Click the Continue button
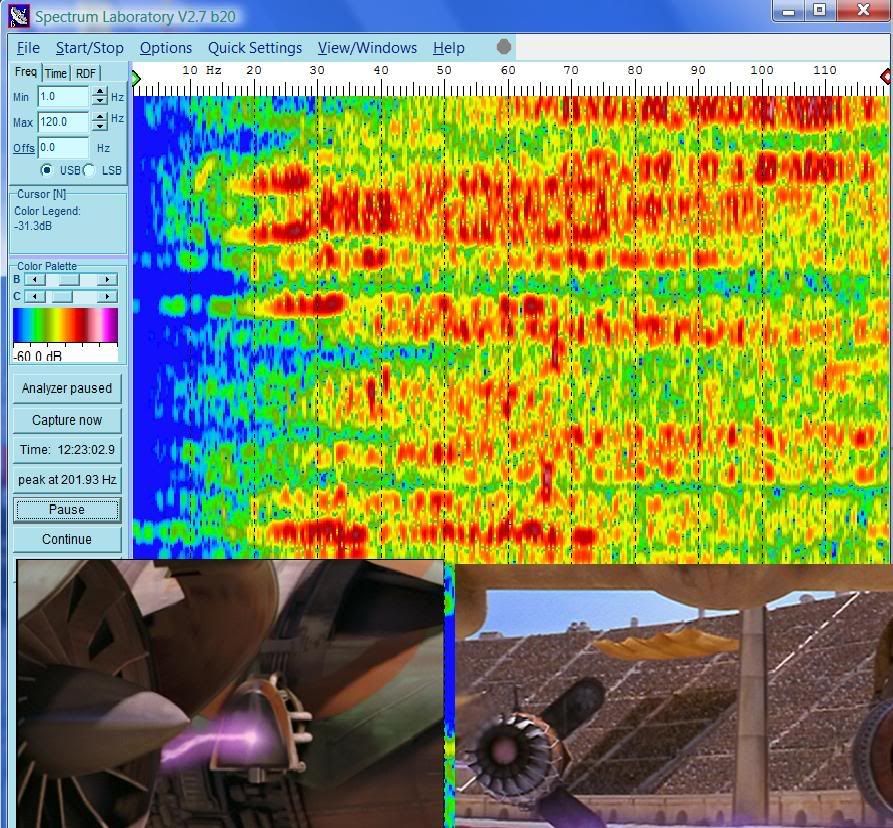Image resolution: width=893 pixels, height=828 pixels. pos(67,539)
